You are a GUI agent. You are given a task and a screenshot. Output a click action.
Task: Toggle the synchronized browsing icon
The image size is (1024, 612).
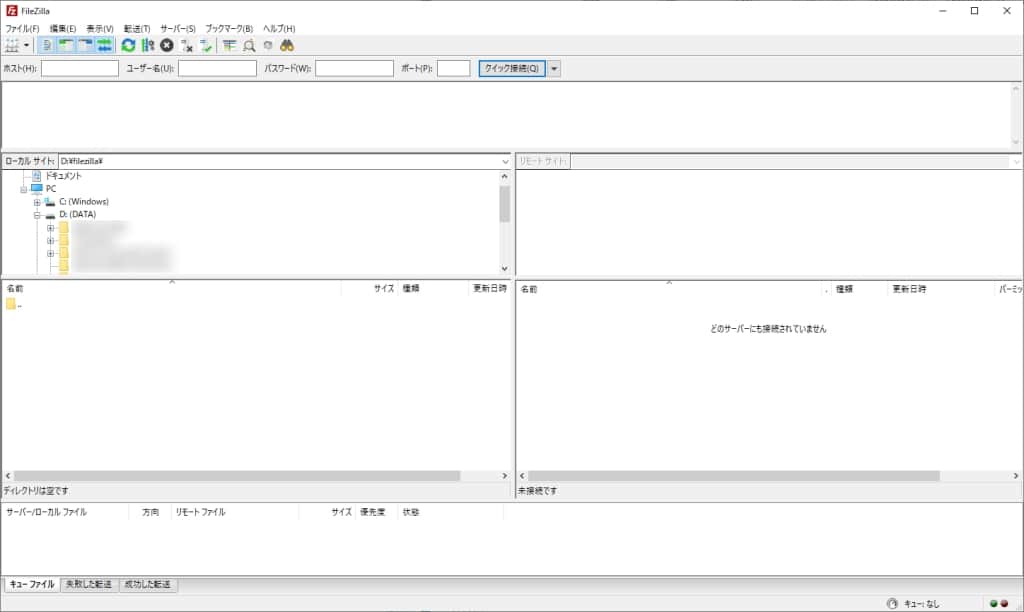pos(268,45)
